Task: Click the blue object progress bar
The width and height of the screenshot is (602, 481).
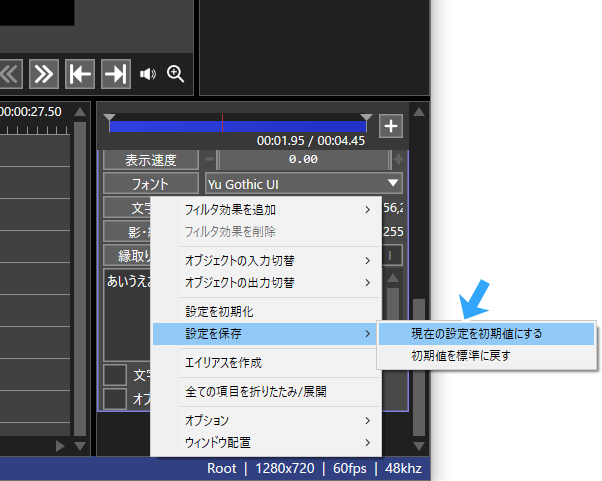Action: point(238,127)
